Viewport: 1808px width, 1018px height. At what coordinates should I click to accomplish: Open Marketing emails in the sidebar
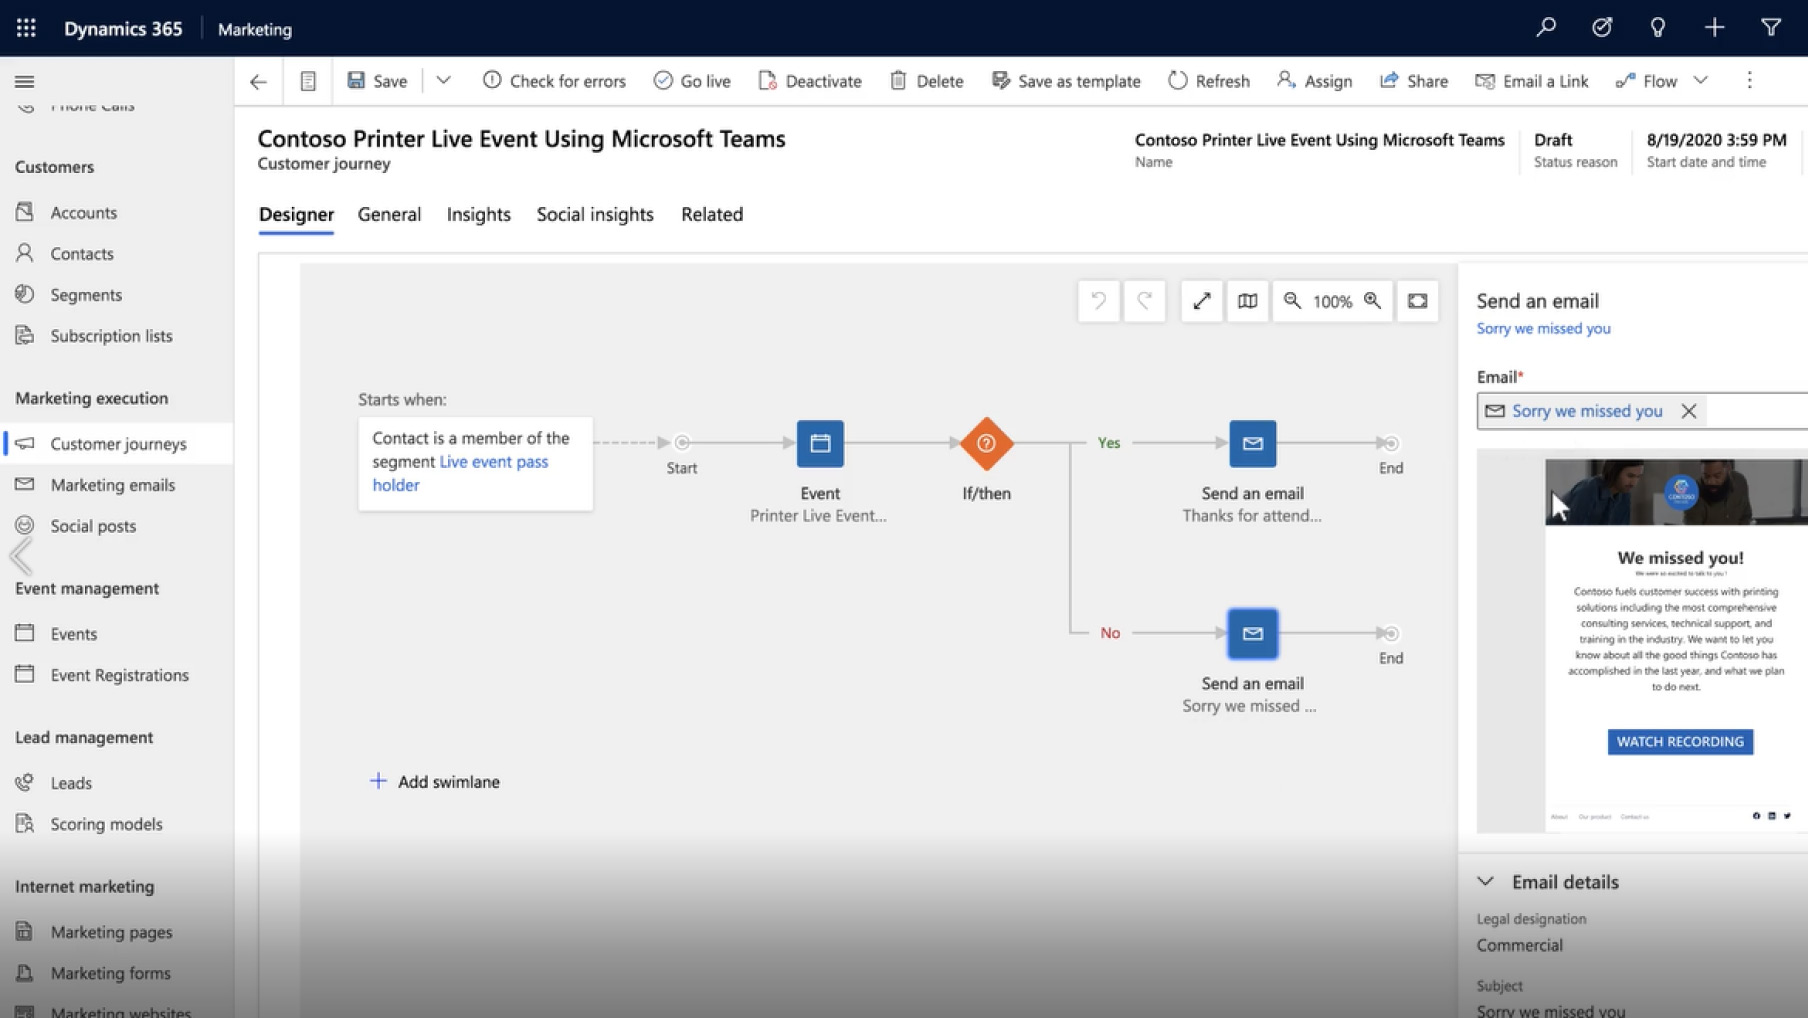tap(112, 485)
